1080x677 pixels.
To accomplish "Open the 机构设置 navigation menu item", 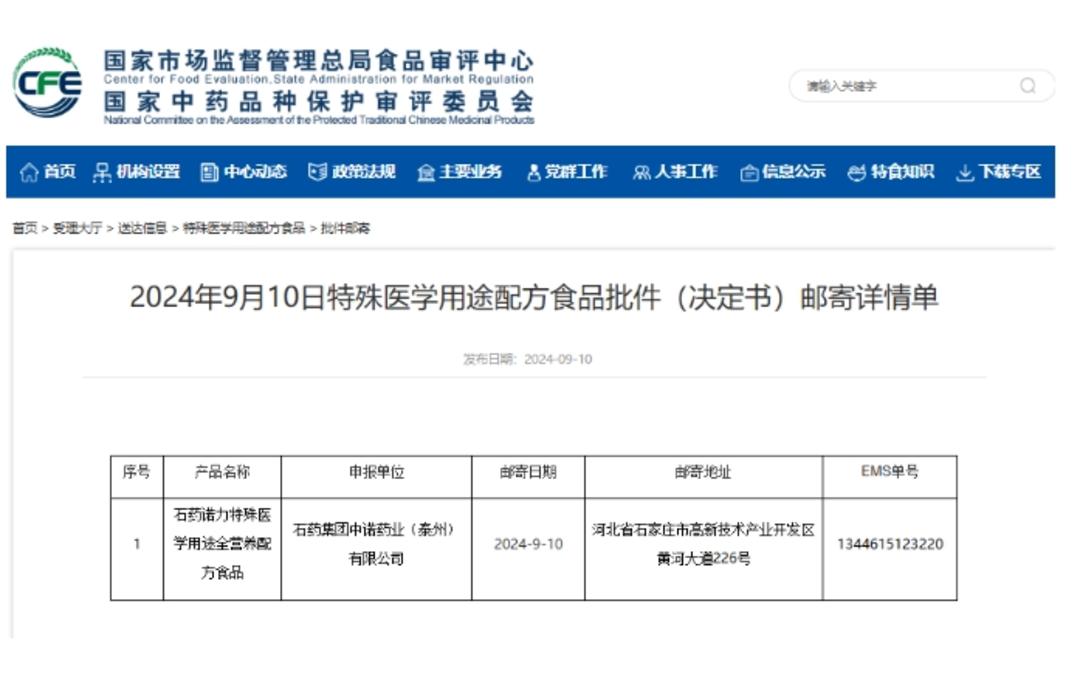I will (148, 171).
